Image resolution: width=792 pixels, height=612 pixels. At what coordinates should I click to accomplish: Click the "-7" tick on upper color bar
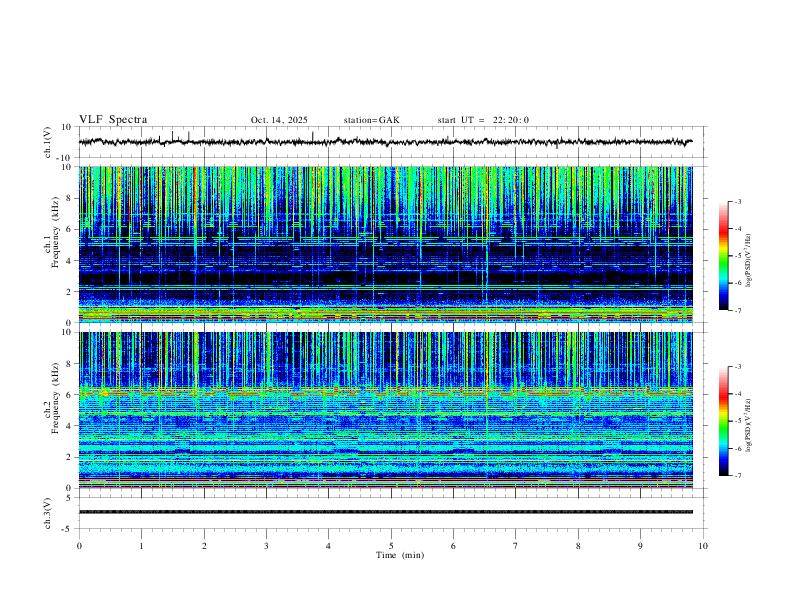737,310
